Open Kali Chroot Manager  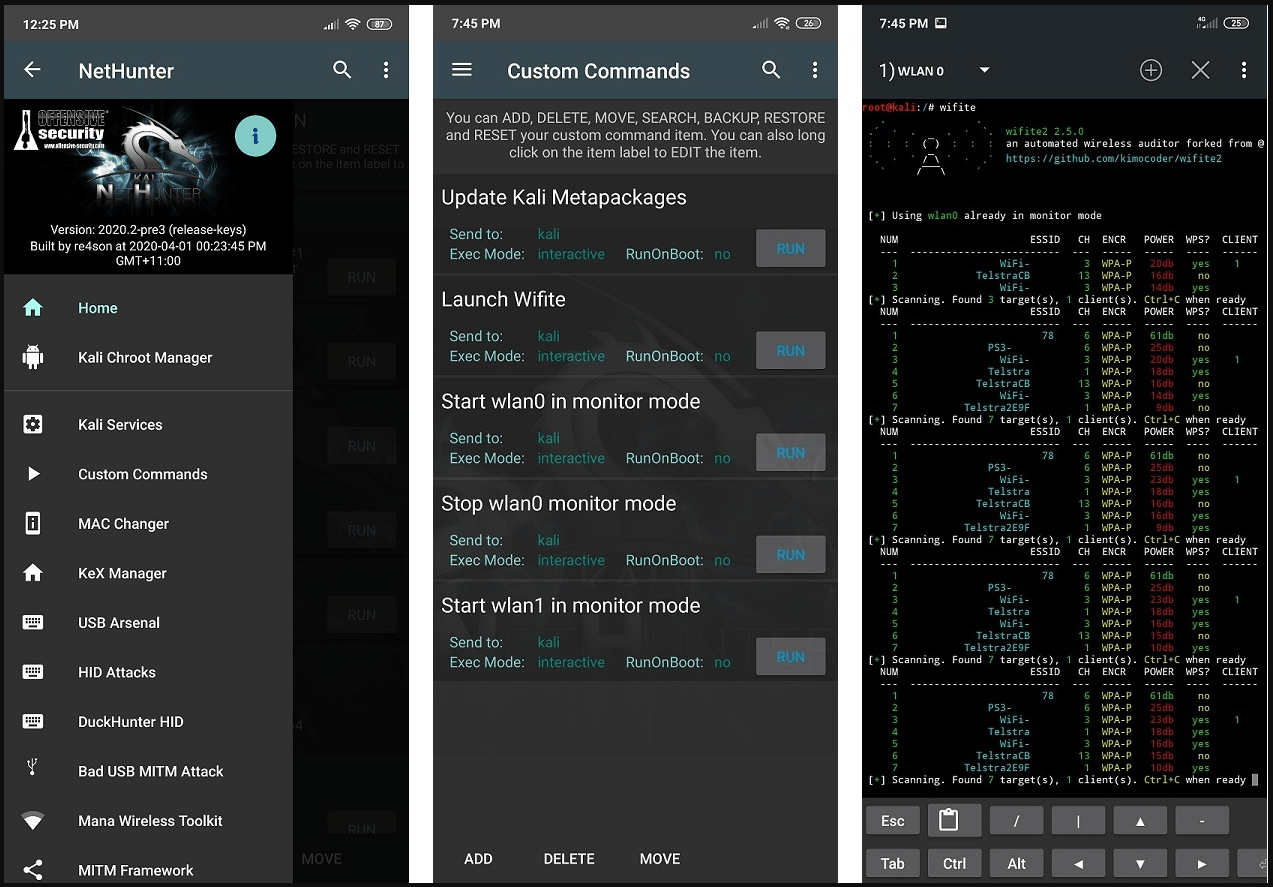click(148, 357)
